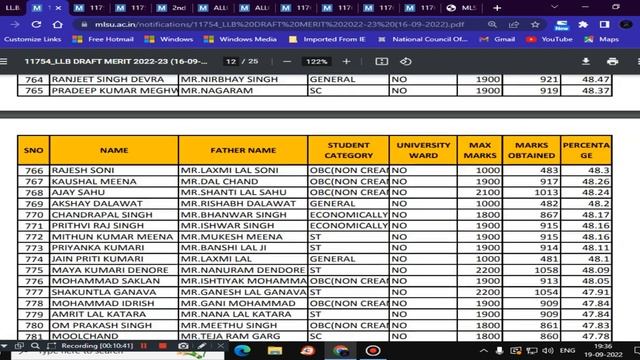Open Windows Media bookmark
The width and height of the screenshot is (640, 360).
(240, 39)
